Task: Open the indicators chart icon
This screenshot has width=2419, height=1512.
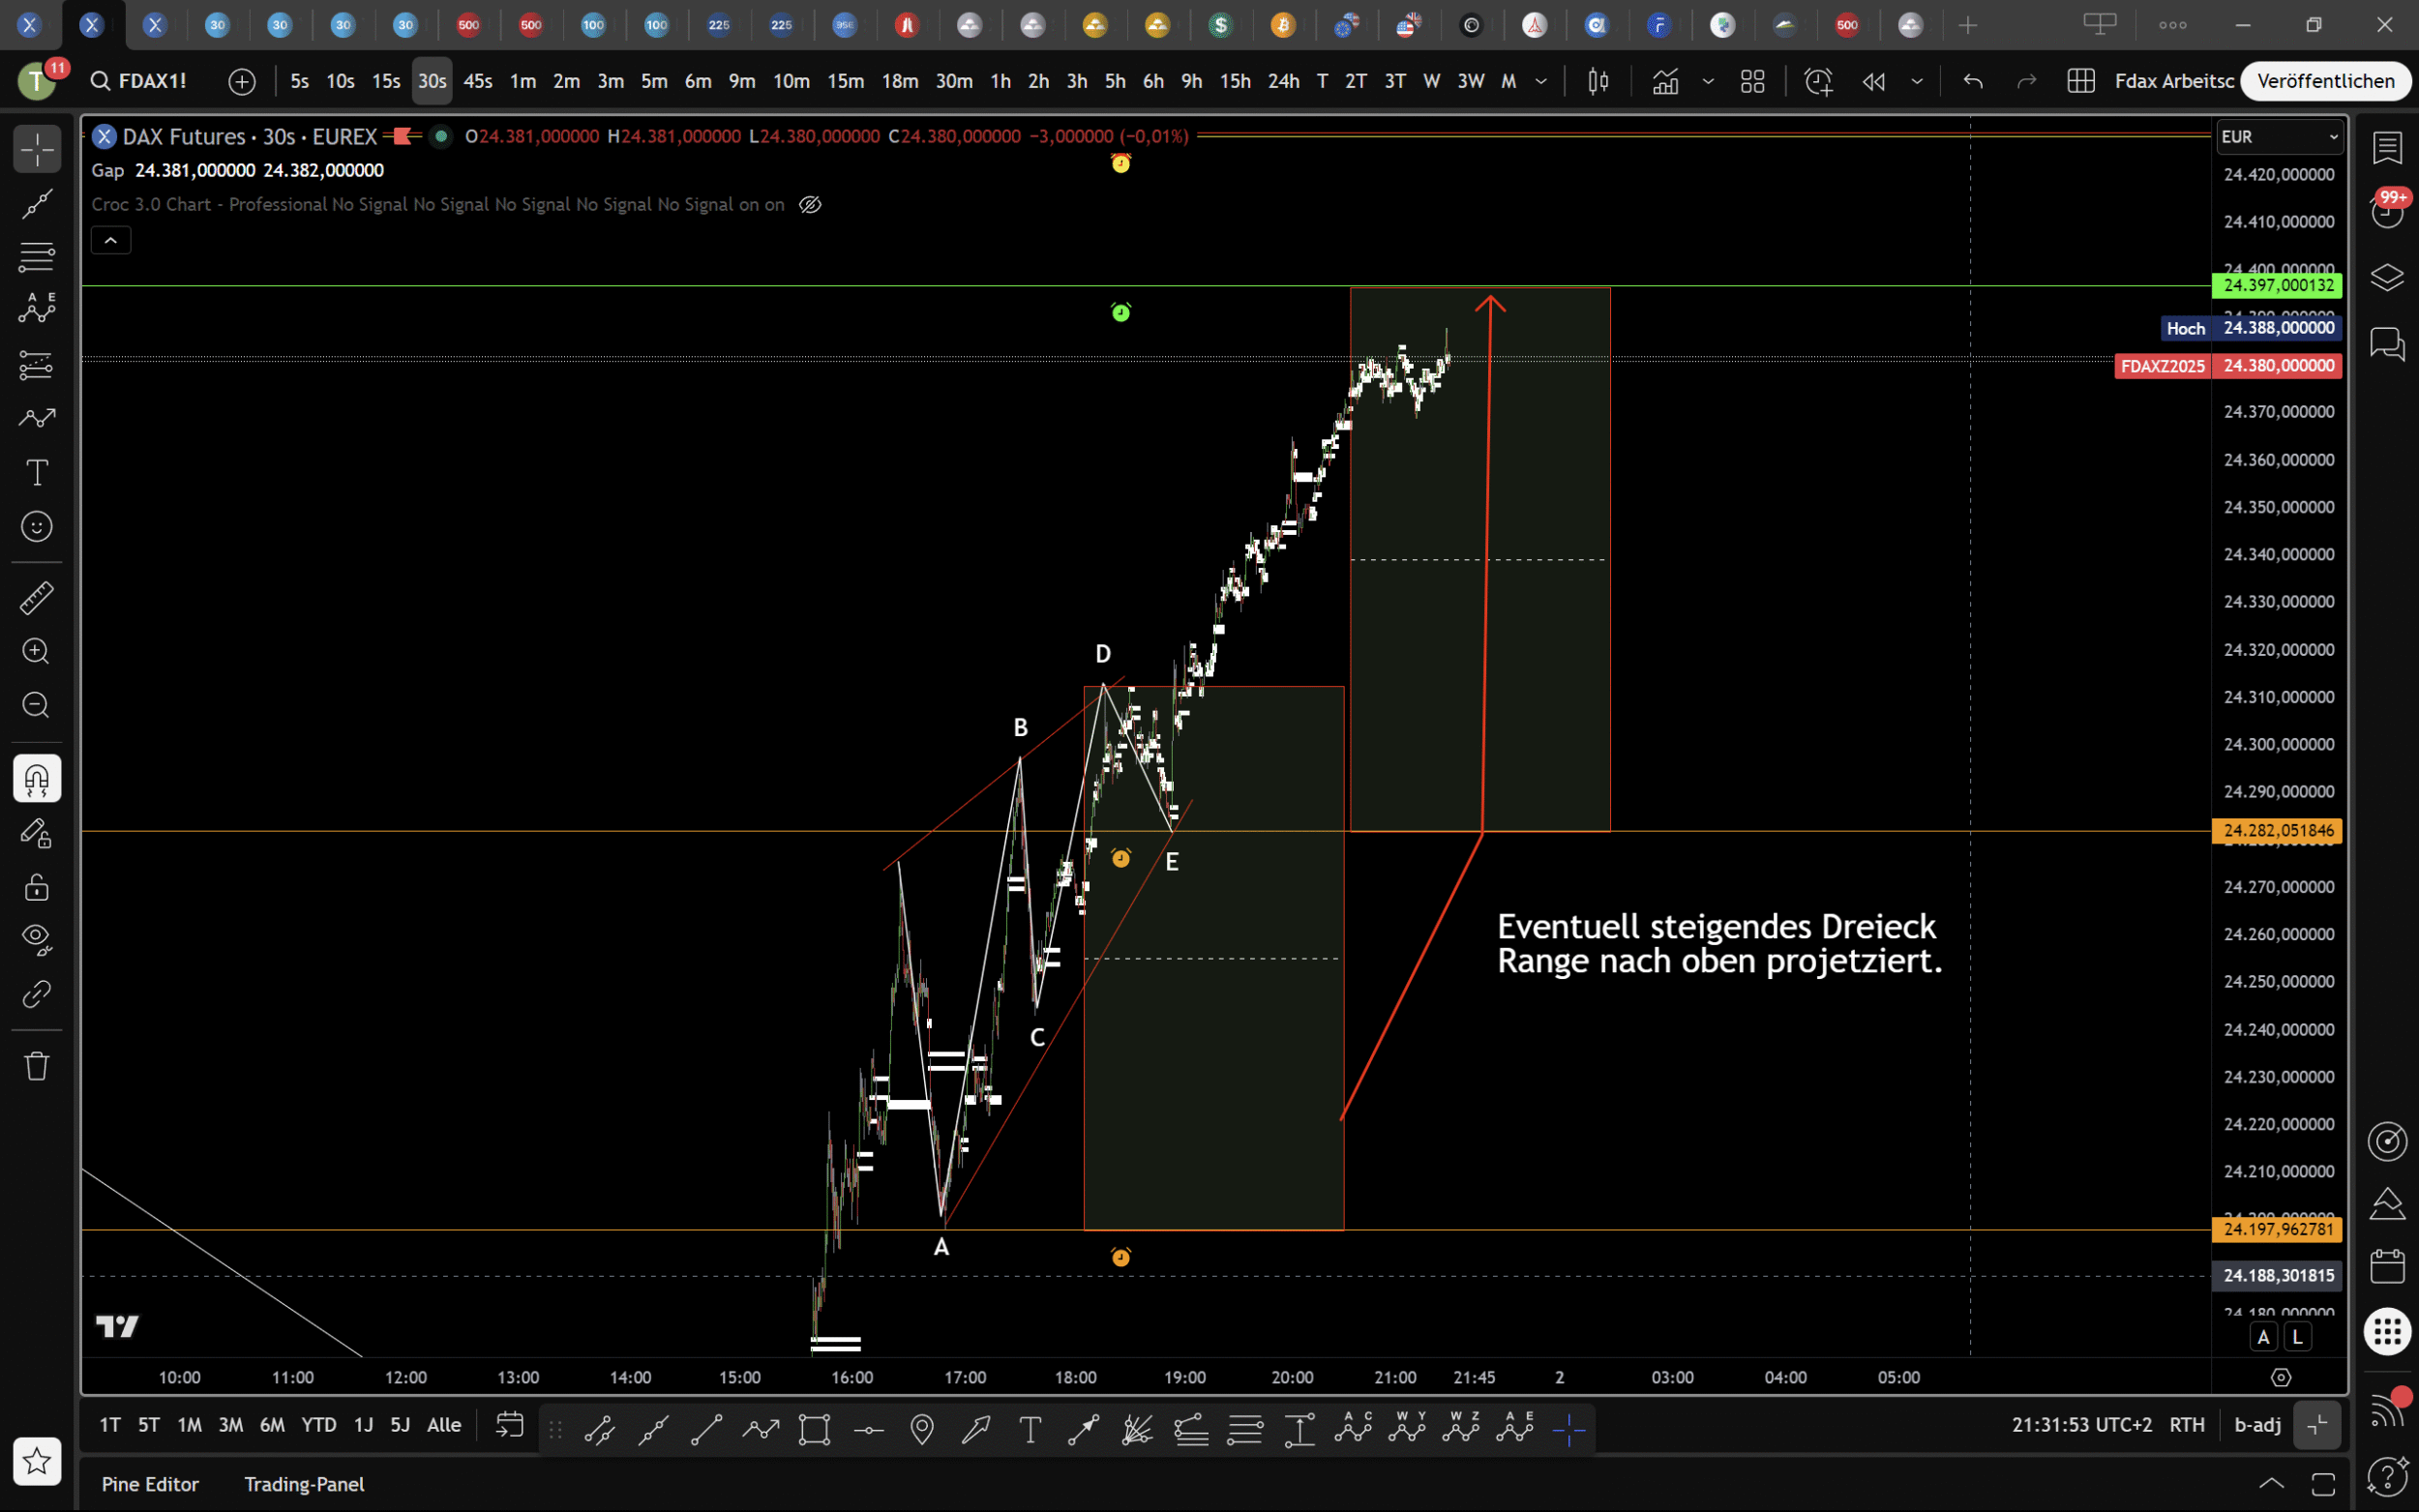Action: [x=1665, y=81]
